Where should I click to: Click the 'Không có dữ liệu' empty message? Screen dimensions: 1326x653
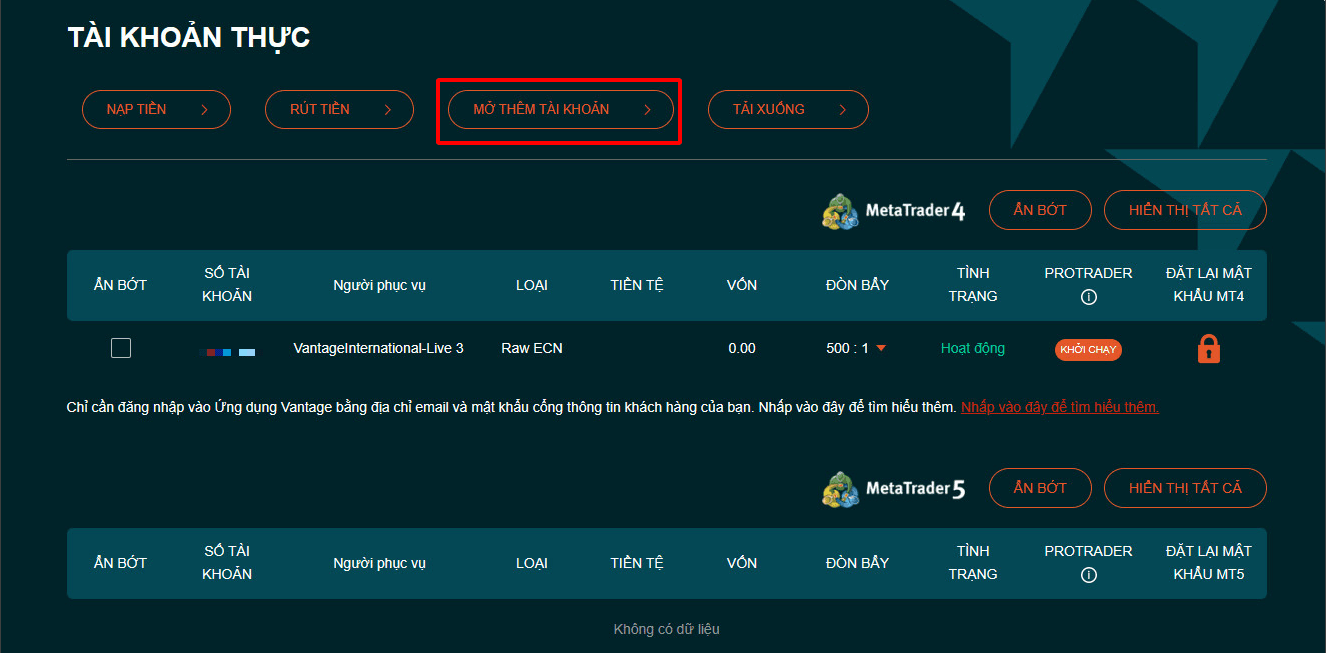[667, 629]
